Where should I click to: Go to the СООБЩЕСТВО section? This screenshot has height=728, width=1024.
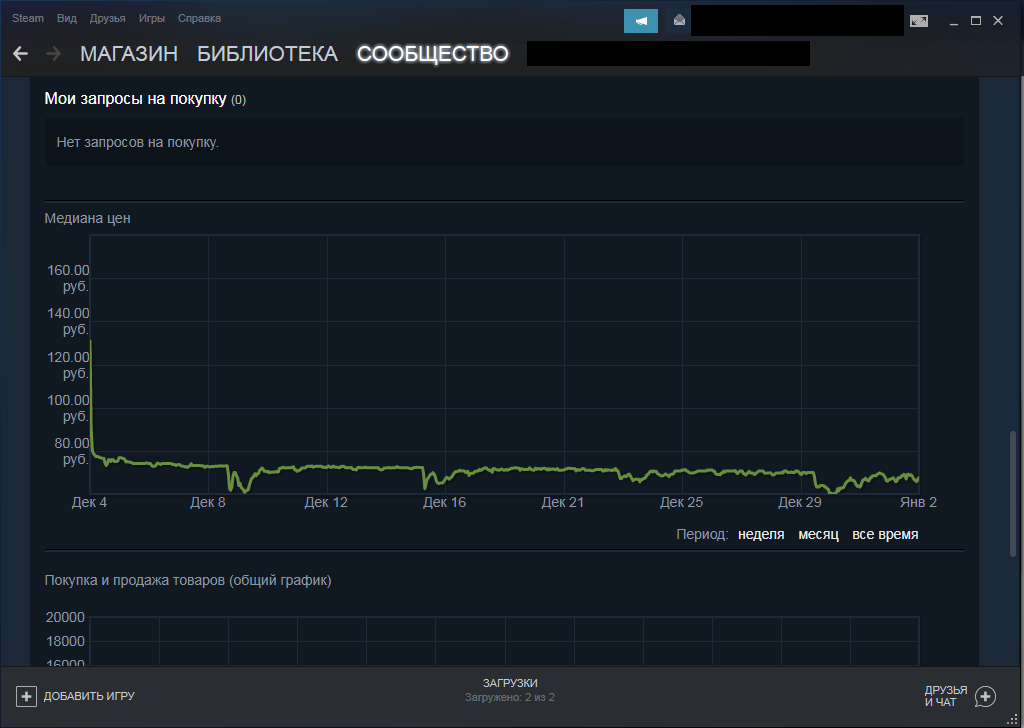pyautogui.click(x=432, y=54)
